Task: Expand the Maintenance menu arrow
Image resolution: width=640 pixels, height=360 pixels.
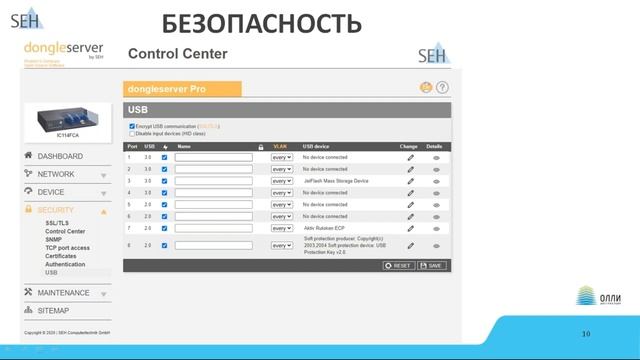Action: click(104, 294)
